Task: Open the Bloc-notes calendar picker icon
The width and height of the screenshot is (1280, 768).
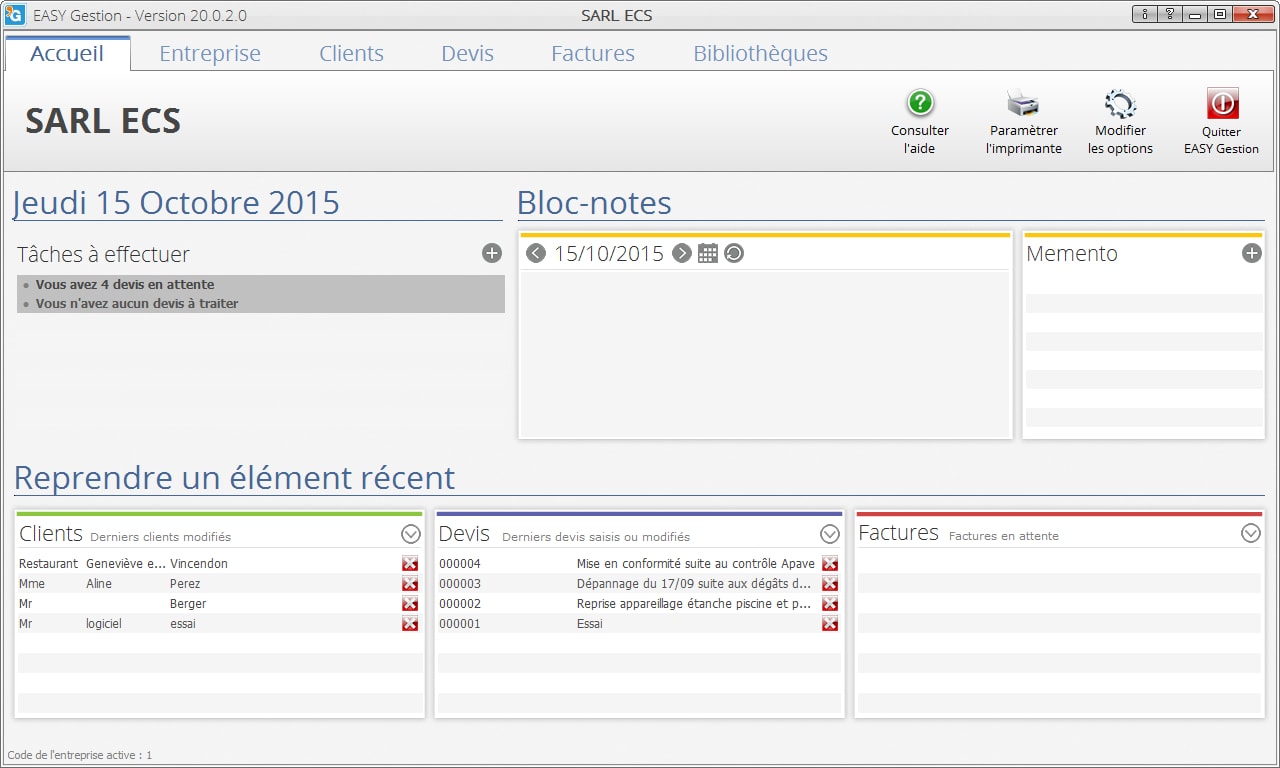Action: [x=708, y=253]
